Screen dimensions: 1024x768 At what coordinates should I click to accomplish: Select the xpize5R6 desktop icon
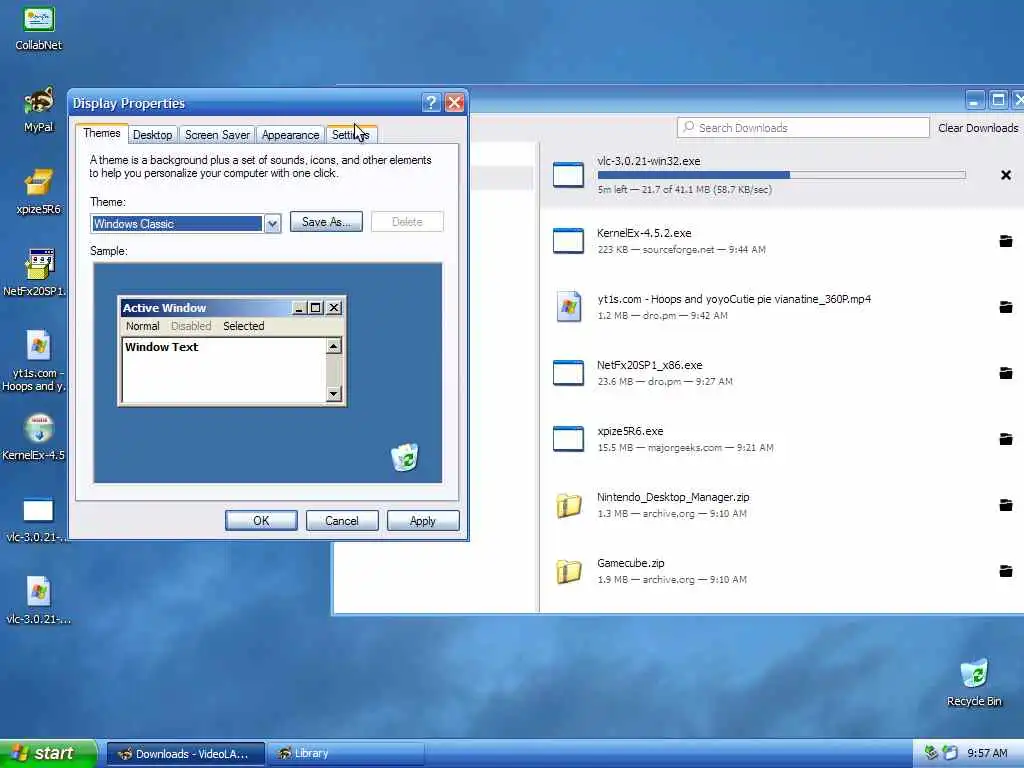point(39,192)
